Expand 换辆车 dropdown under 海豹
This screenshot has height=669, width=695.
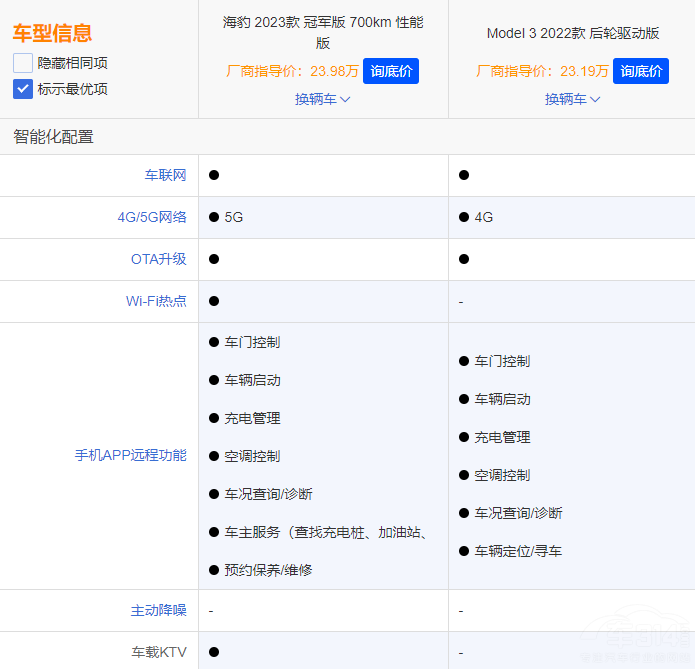(322, 99)
